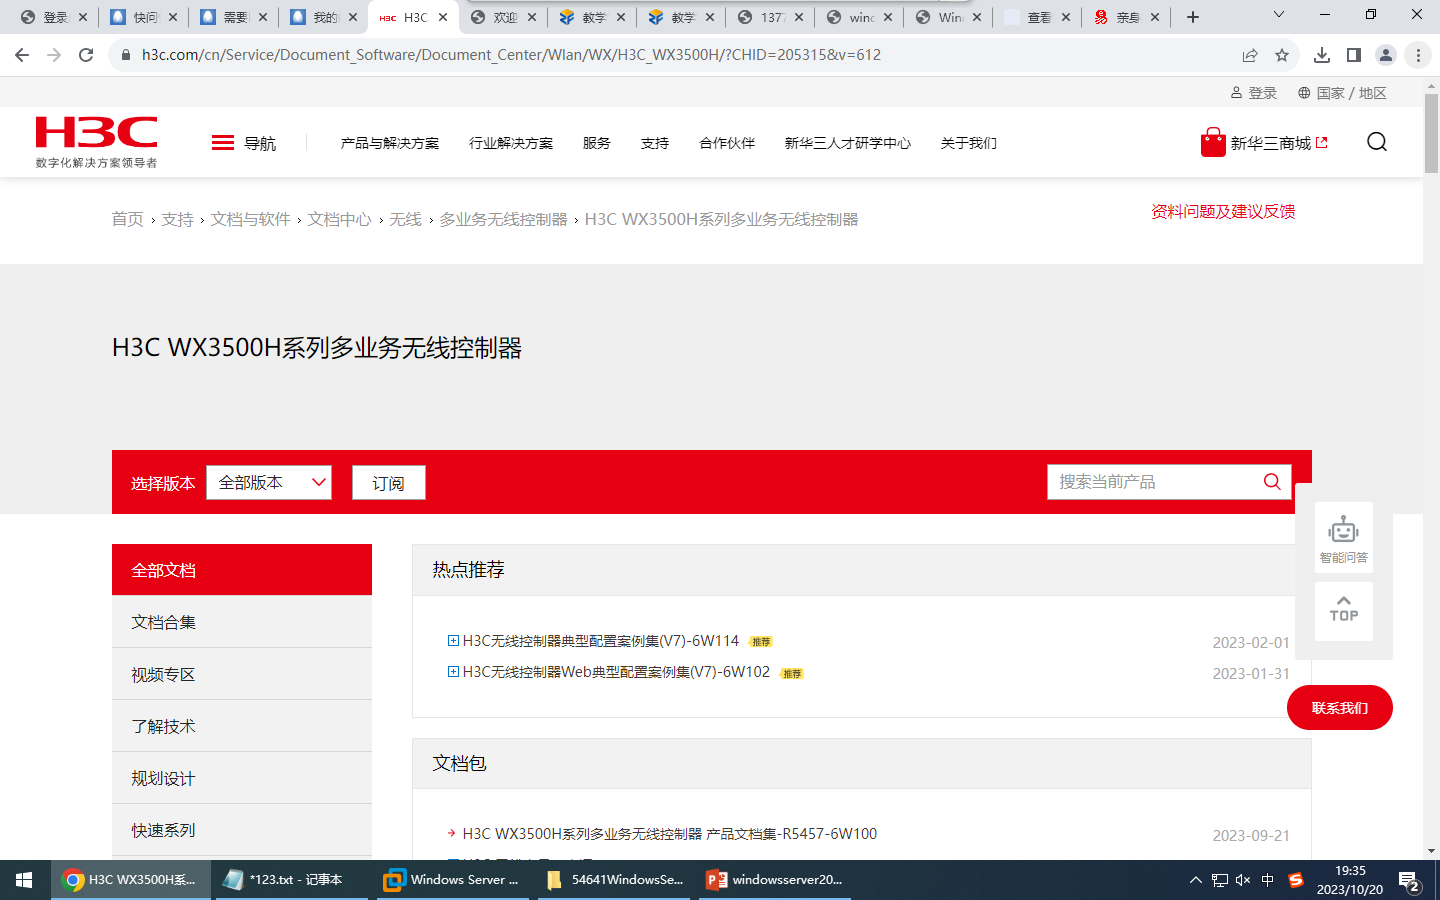Screen dimensions: 1440x900
Task: Open 产品与解决方案 in the top navigation
Action: 390,143
